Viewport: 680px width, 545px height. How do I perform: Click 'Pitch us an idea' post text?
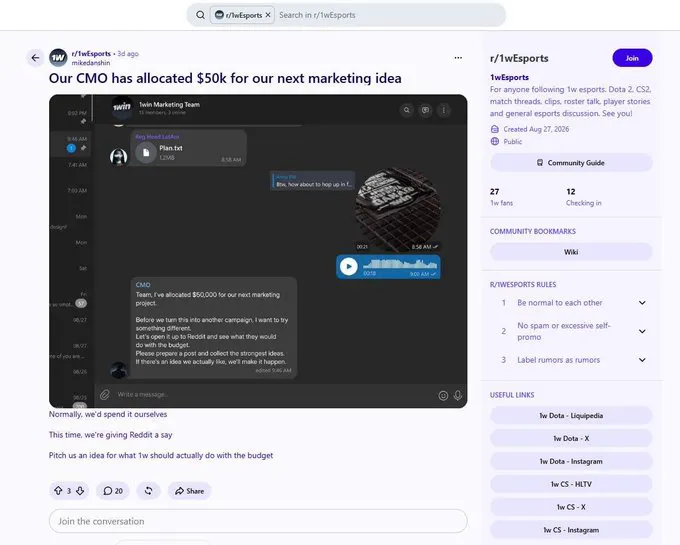[x=161, y=455]
